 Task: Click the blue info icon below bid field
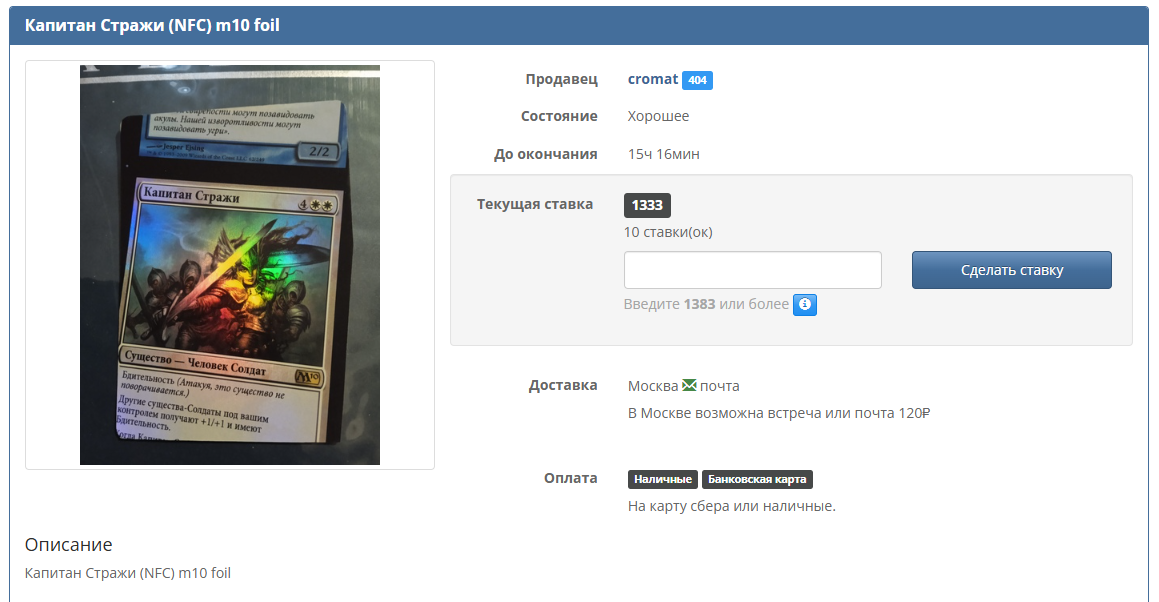805,304
